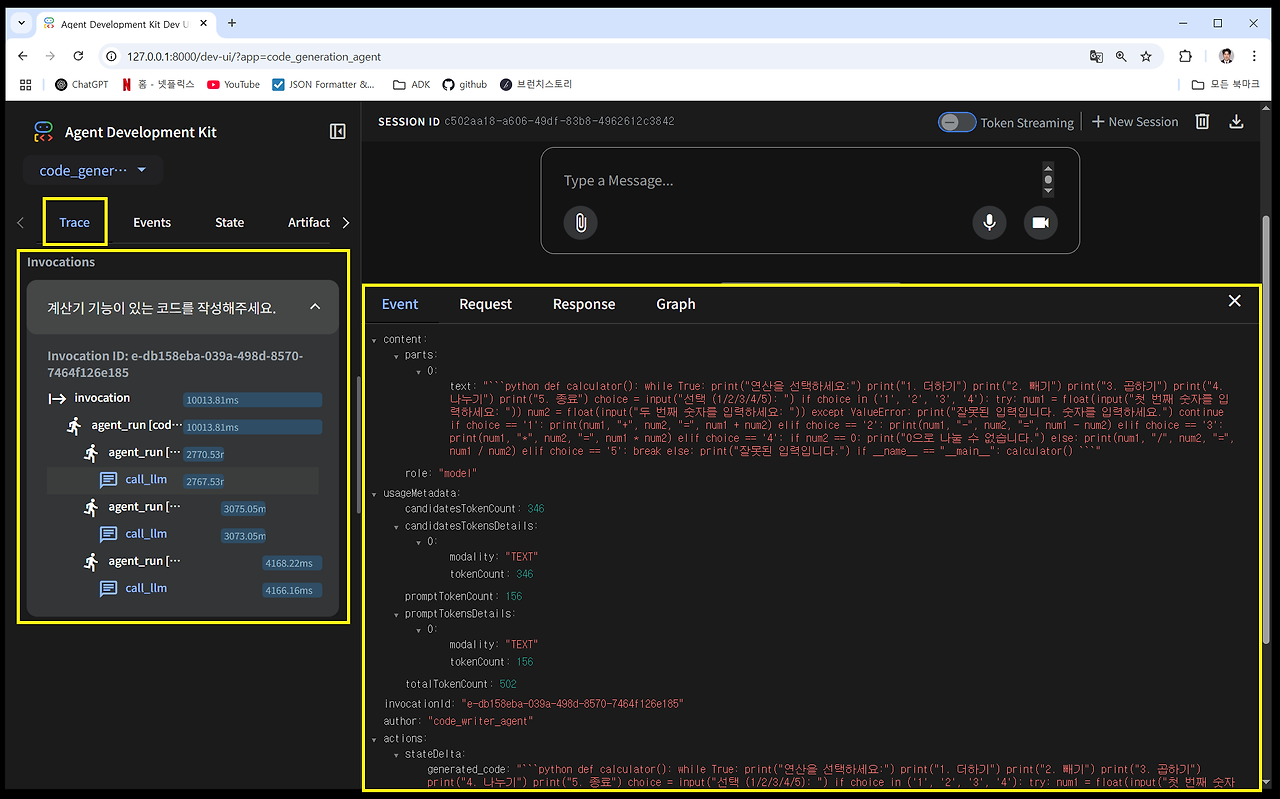Viewport: 1280px width, 799px height.
Task: Show more side tabs with right chevron
Action: click(x=346, y=222)
